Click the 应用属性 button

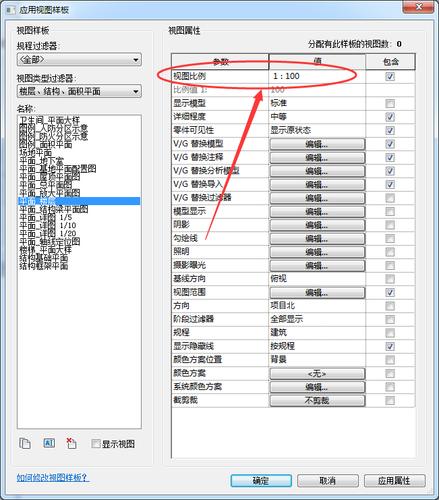[394, 480]
